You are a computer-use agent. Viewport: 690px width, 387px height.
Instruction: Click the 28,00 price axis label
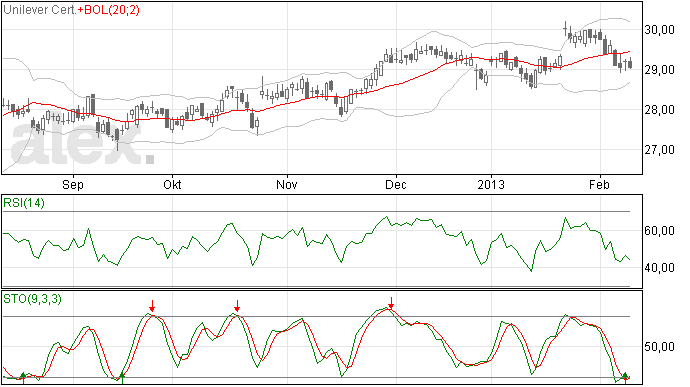[x=659, y=110]
